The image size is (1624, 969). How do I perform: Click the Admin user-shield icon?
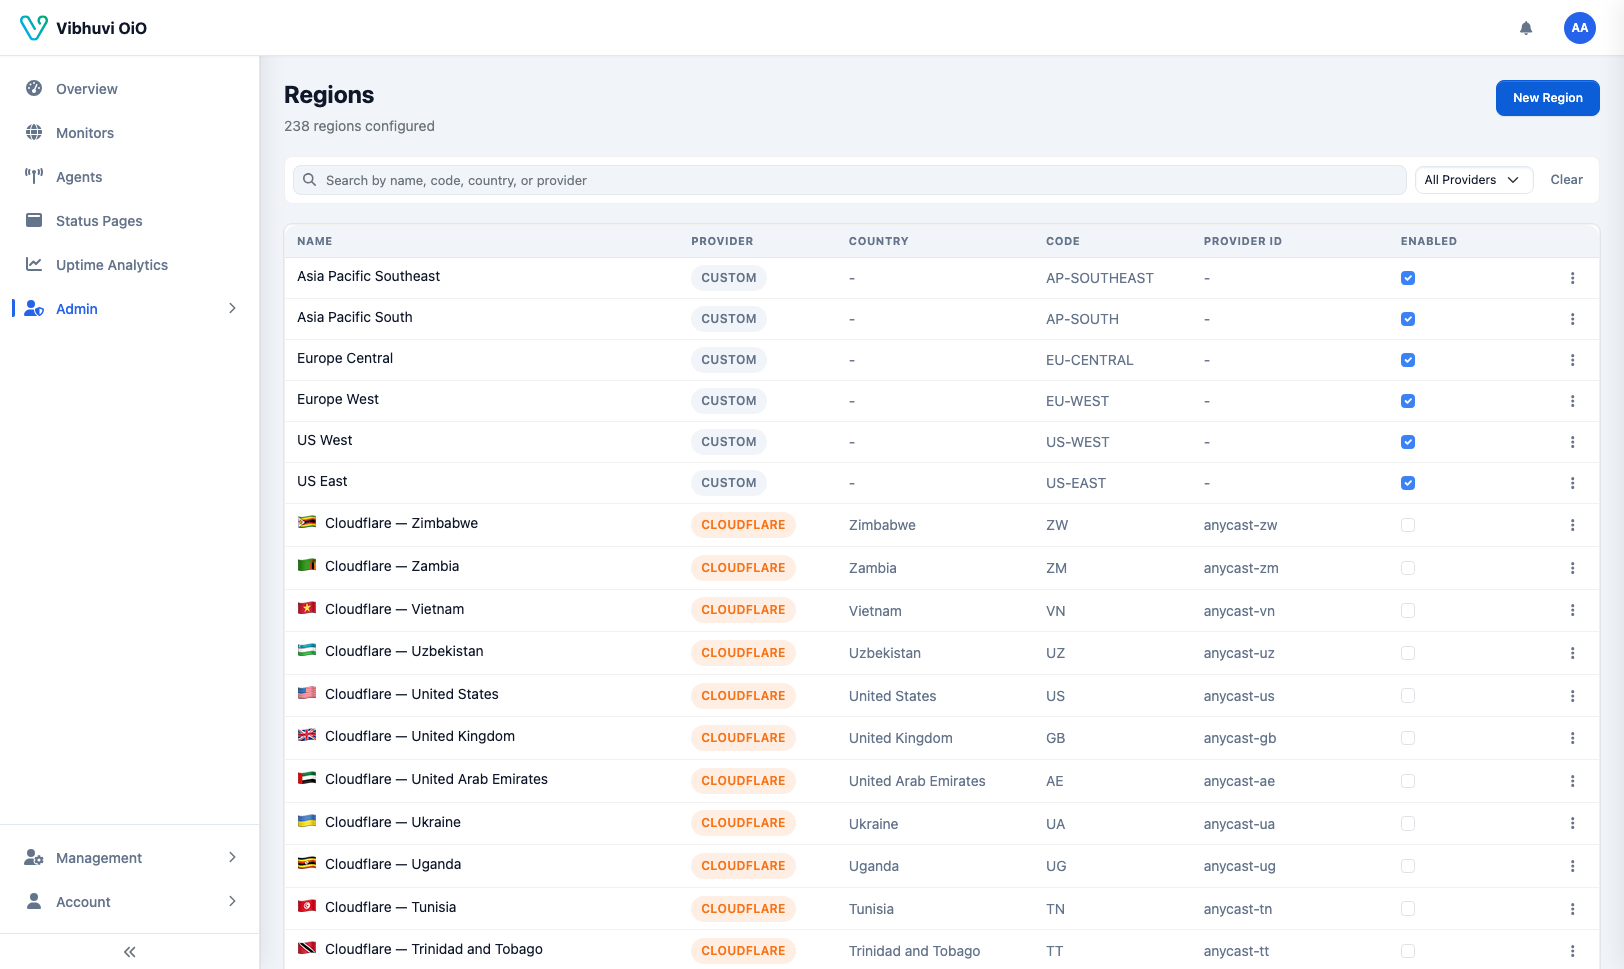34,308
